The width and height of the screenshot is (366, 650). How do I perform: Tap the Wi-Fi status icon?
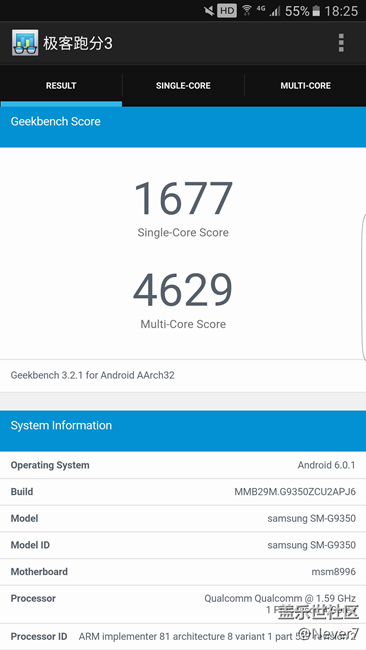tap(247, 10)
